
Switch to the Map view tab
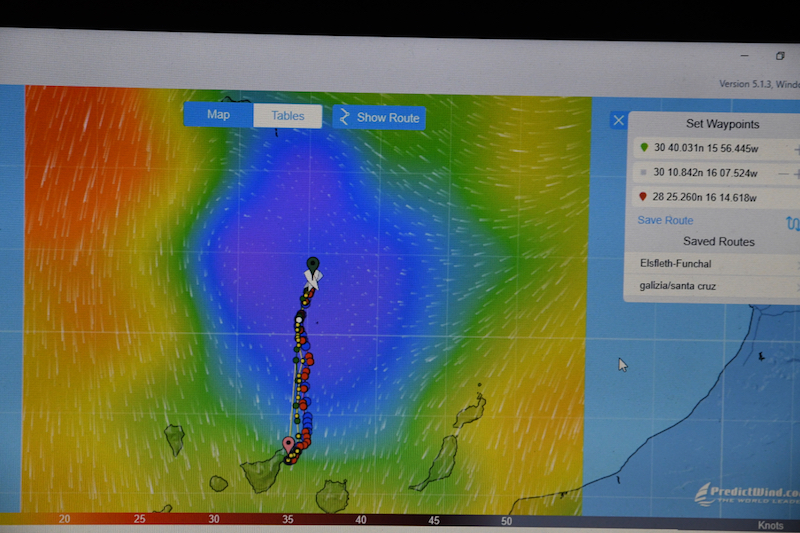click(x=218, y=114)
